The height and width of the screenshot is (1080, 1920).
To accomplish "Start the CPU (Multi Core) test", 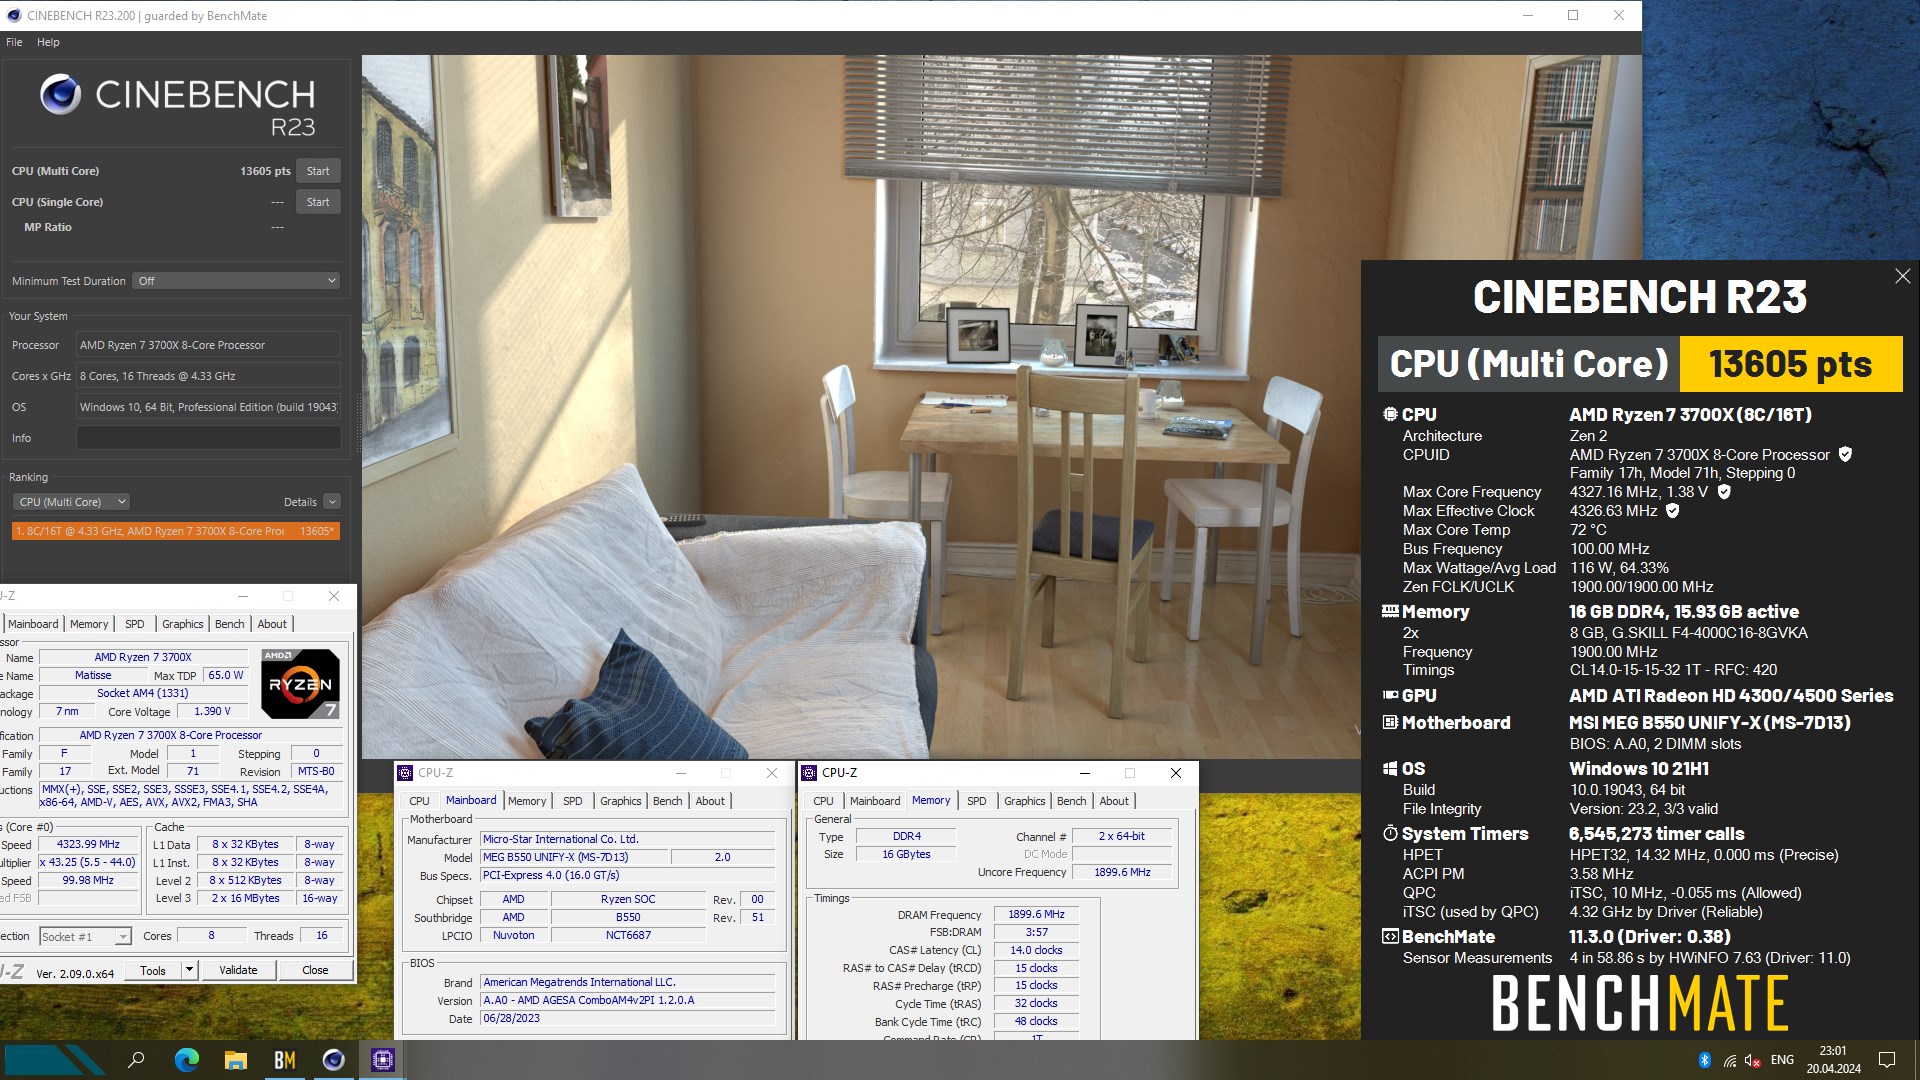I will tap(318, 171).
